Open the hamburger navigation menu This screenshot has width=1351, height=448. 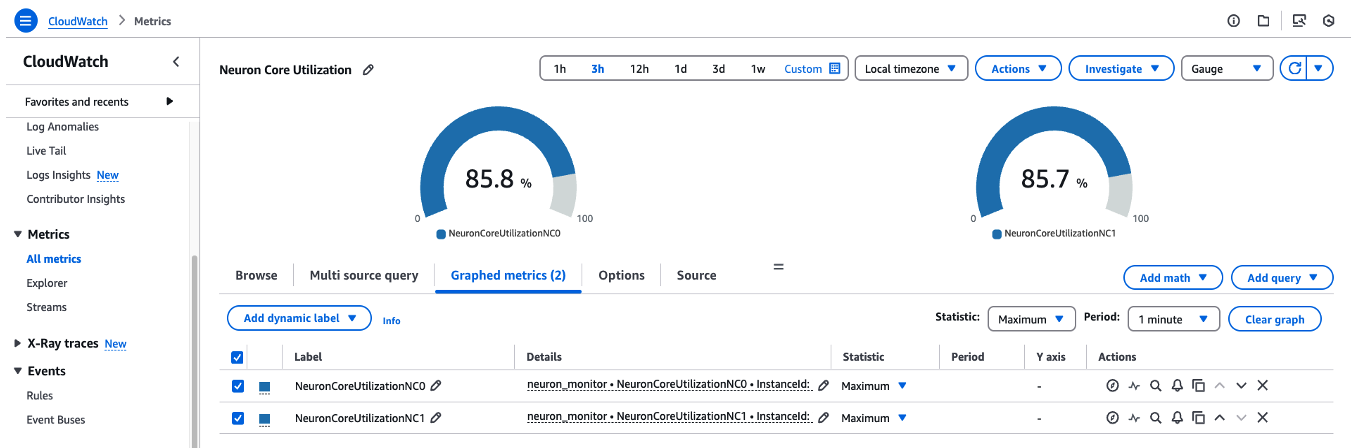[27, 20]
